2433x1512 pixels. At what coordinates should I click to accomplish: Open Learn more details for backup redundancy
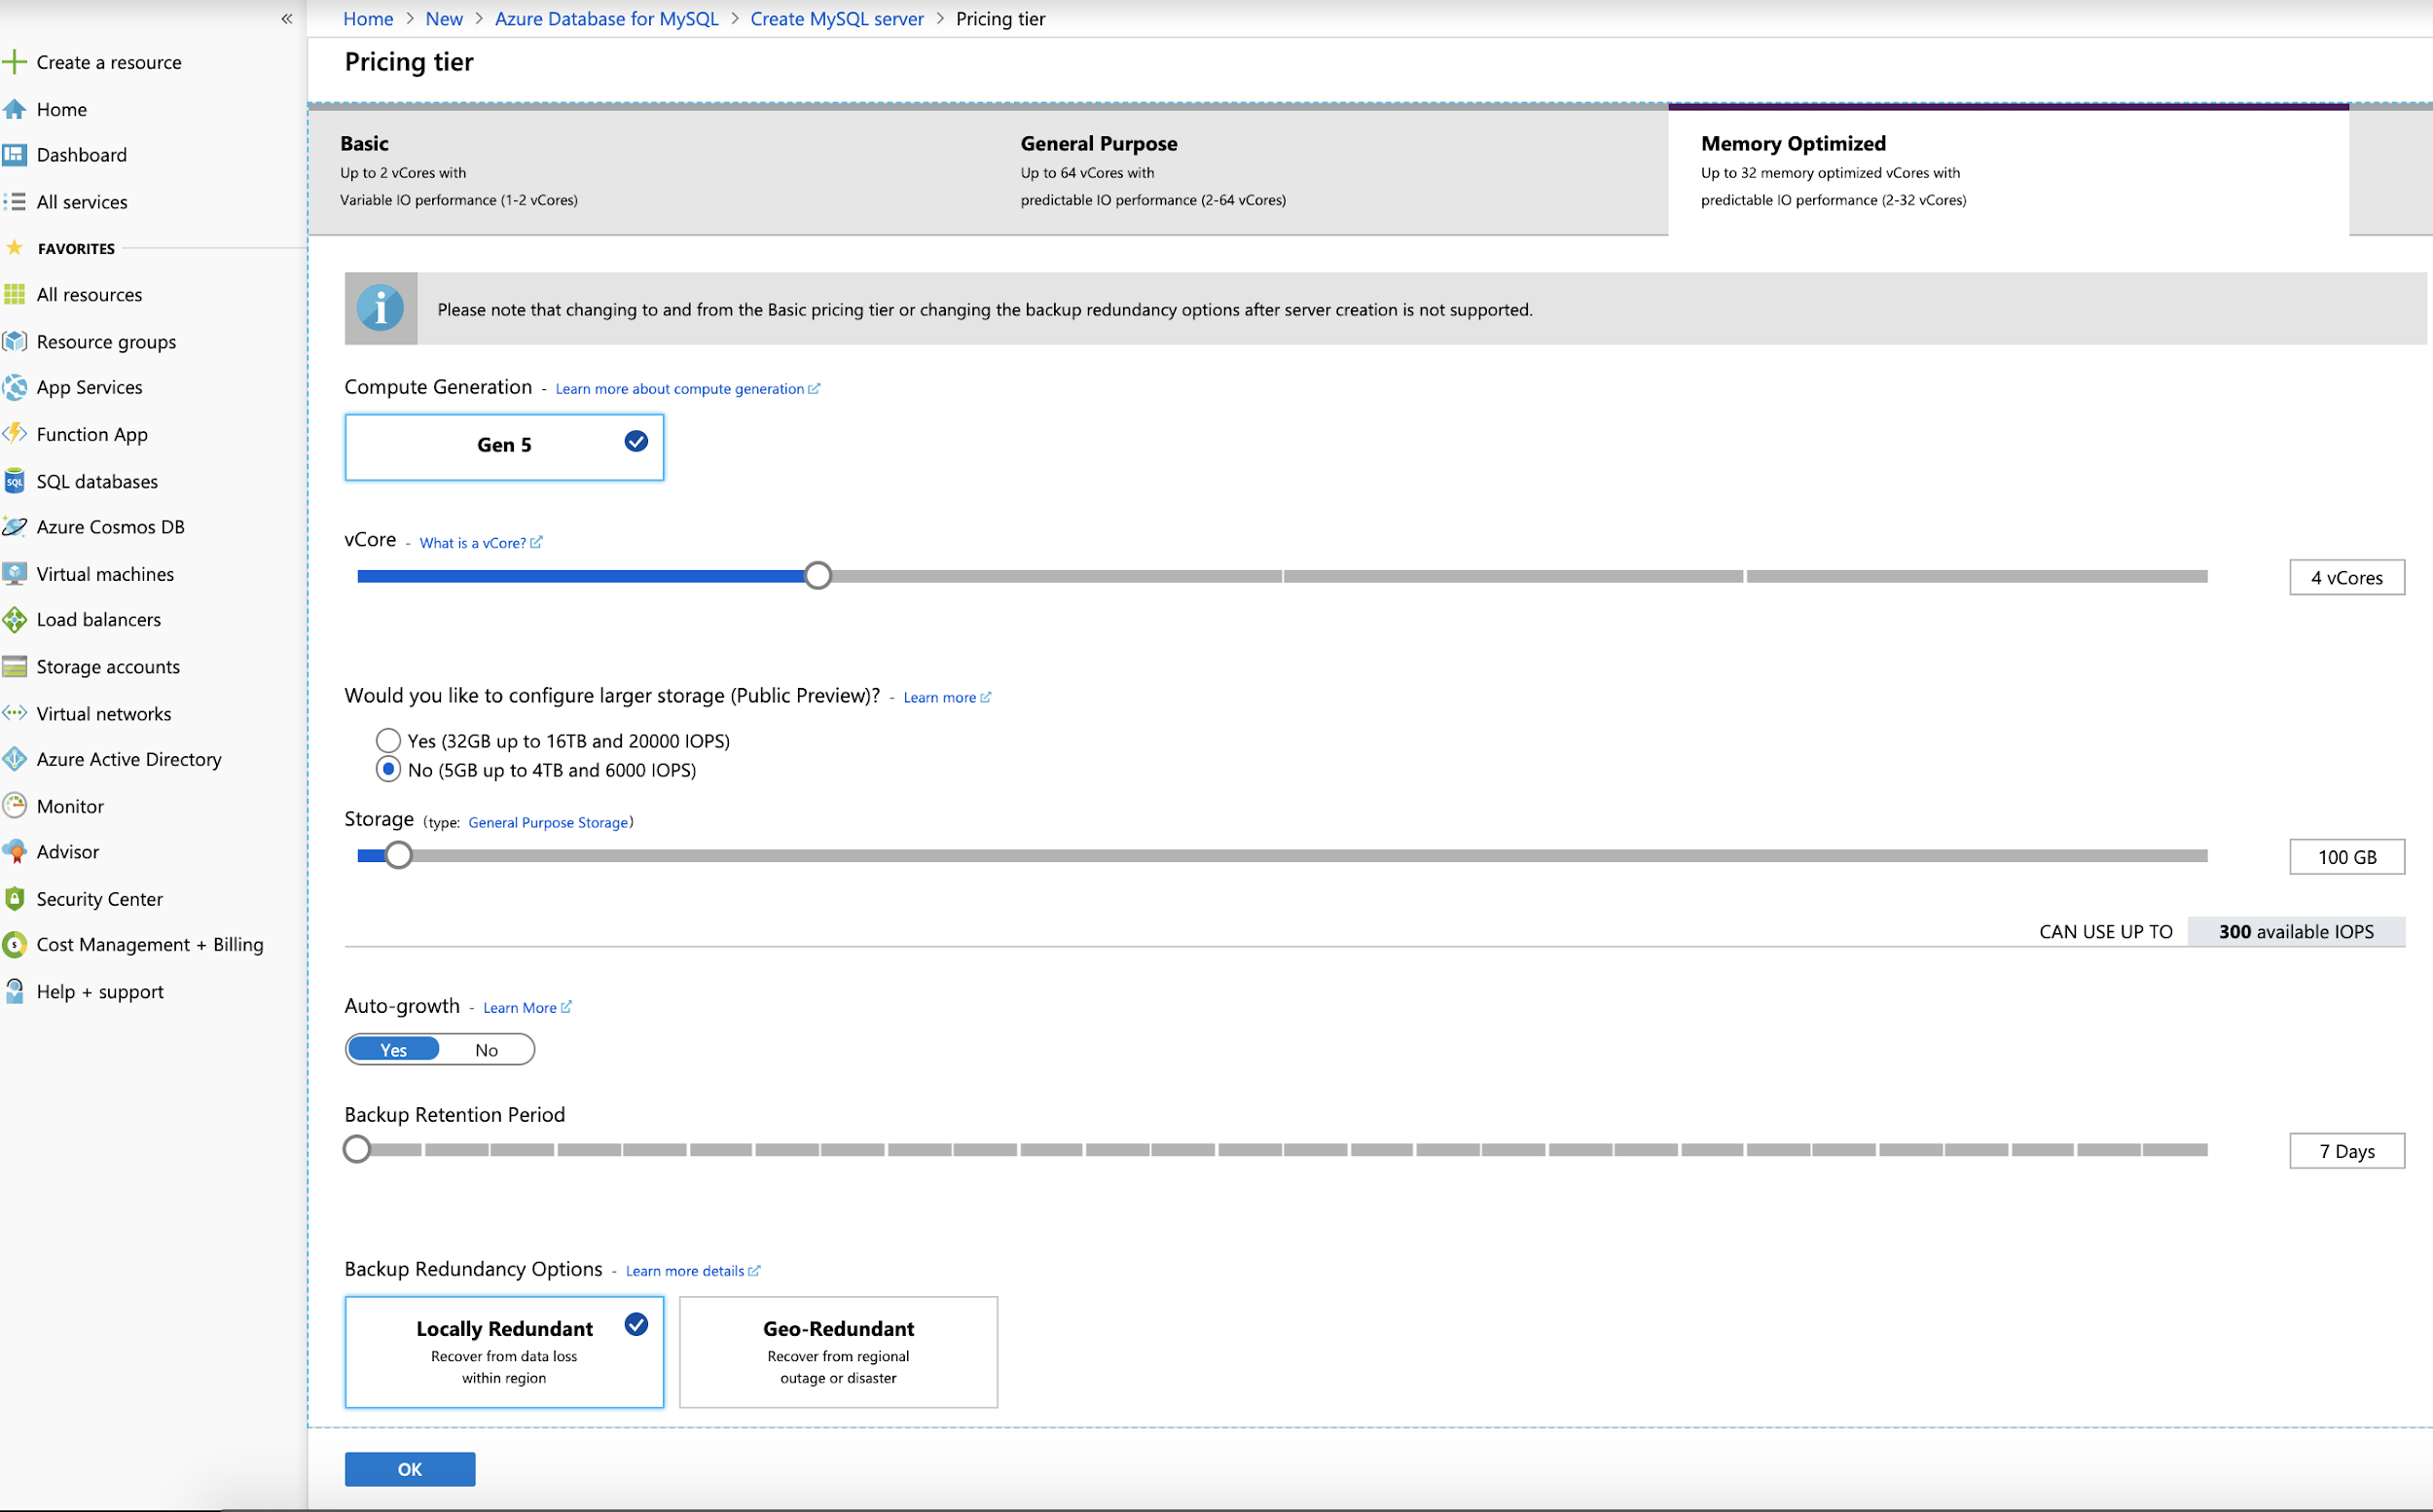[x=693, y=1271]
